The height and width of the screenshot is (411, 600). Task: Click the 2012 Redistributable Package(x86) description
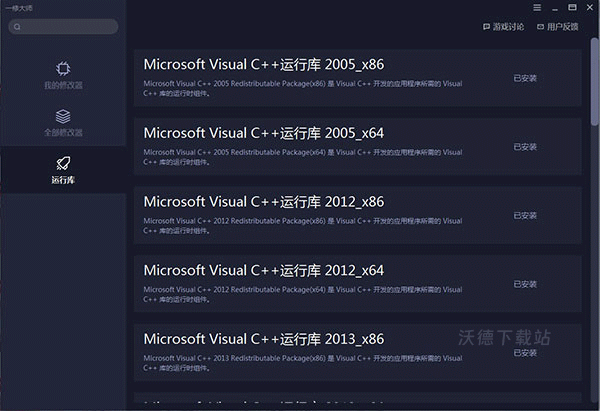click(x=303, y=226)
